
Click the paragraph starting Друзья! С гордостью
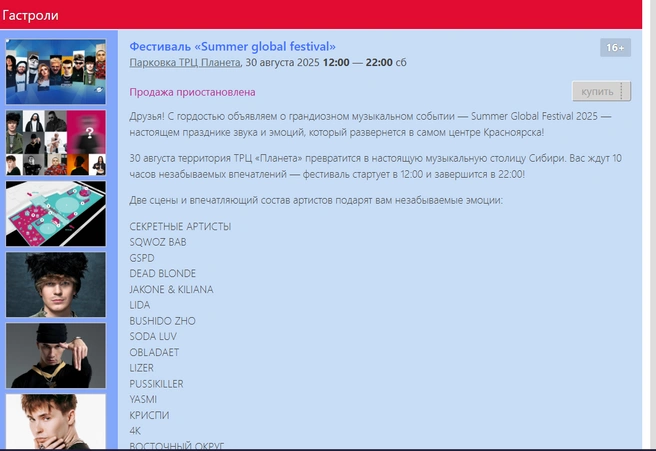pyautogui.click(x=370, y=124)
